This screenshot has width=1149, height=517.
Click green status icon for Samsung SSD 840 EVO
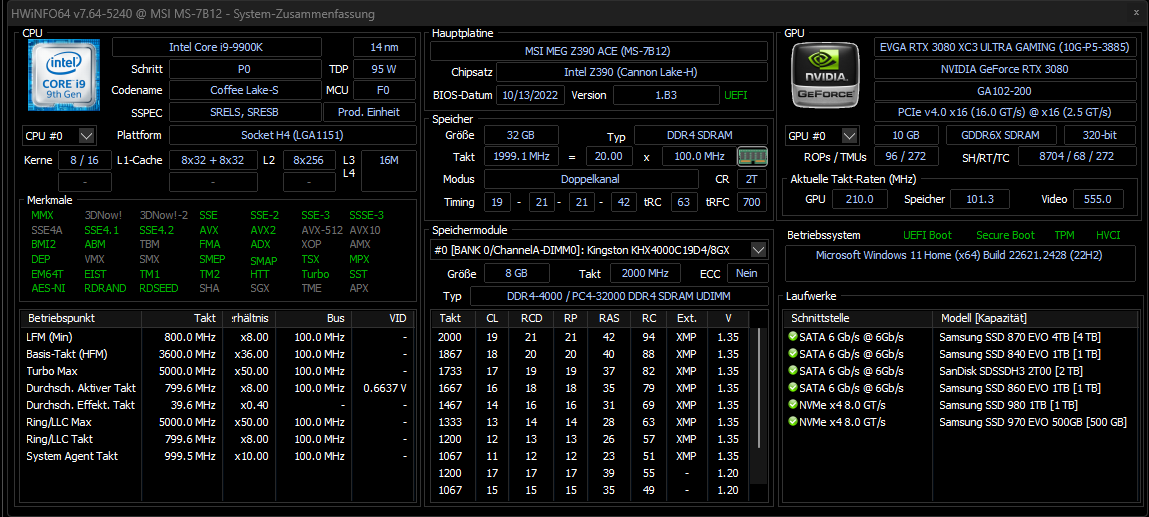click(792, 354)
